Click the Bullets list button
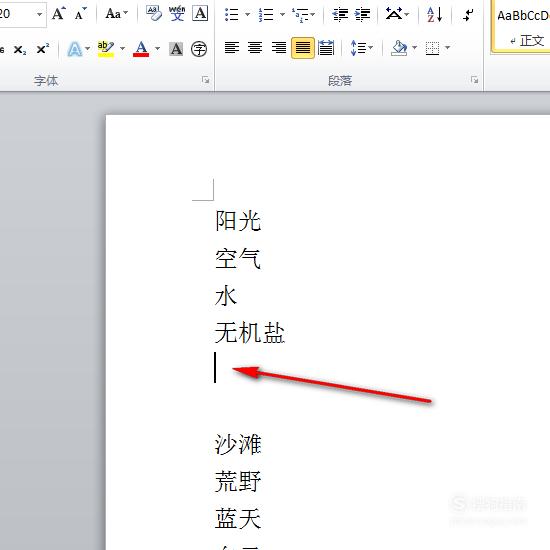The height and width of the screenshot is (550, 550). click(232, 14)
